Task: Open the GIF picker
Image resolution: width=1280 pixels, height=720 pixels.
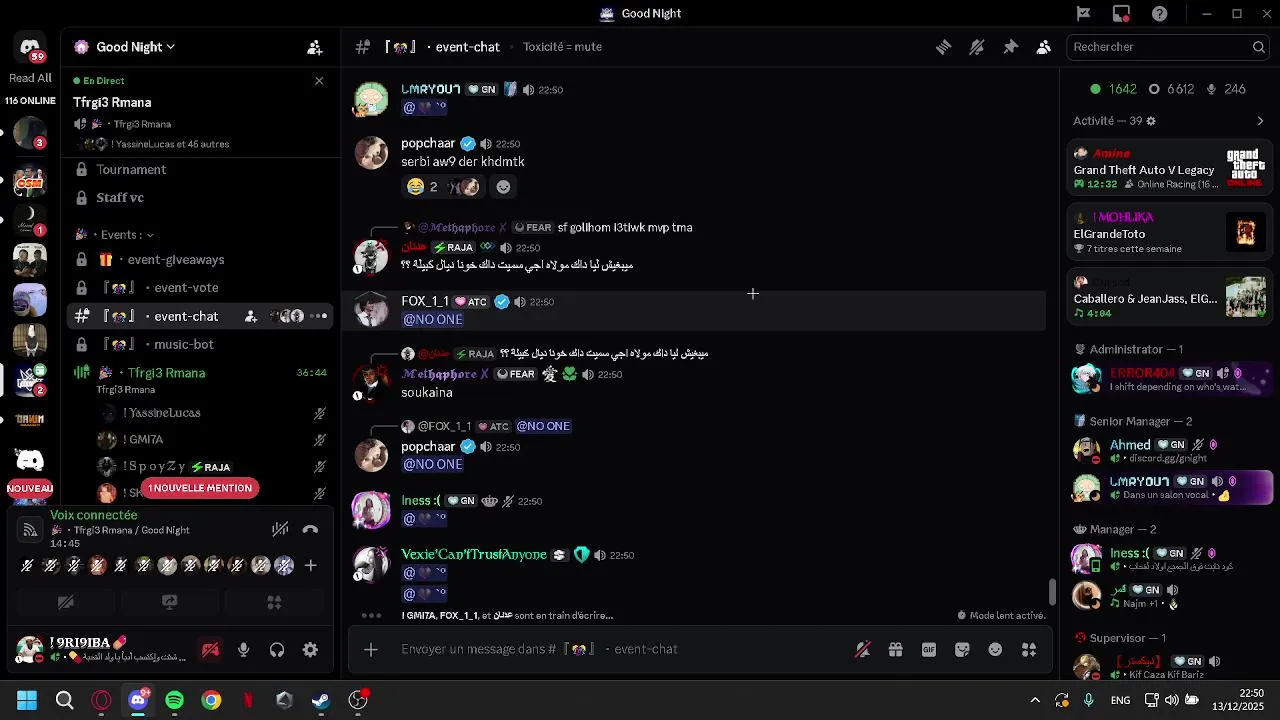Action: tap(929, 650)
